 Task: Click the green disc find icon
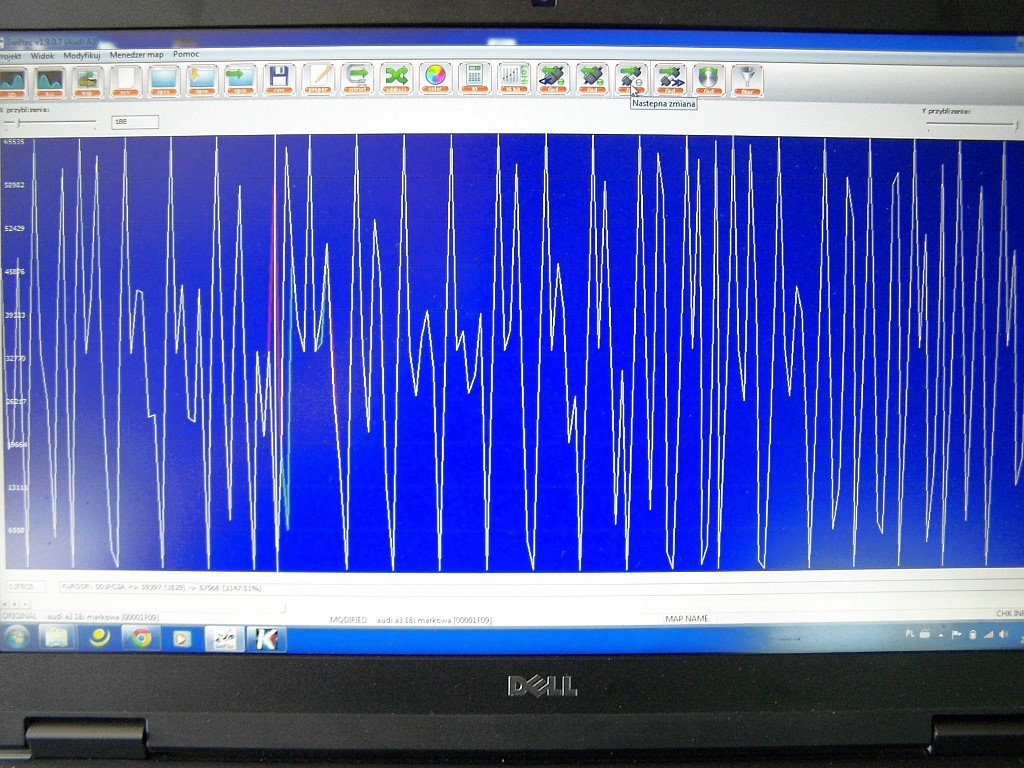tap(709, 79)
